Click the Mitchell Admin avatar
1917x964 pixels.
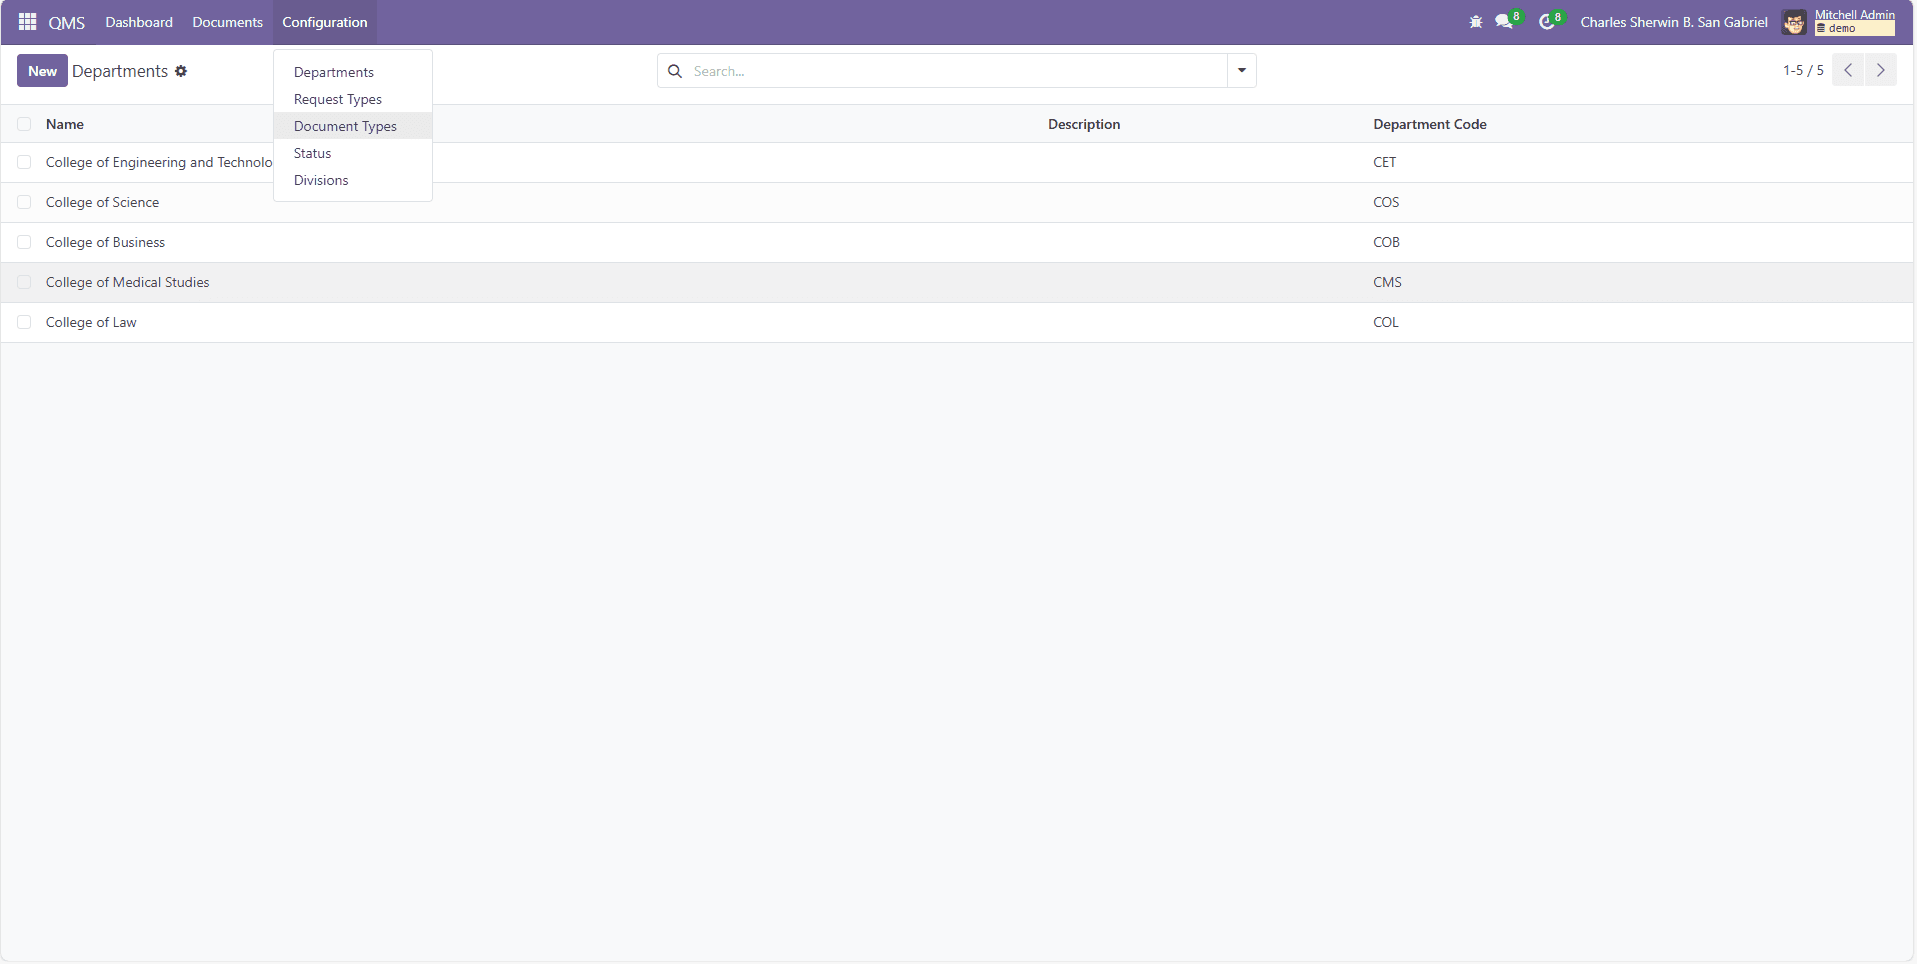coord(1794,22)
